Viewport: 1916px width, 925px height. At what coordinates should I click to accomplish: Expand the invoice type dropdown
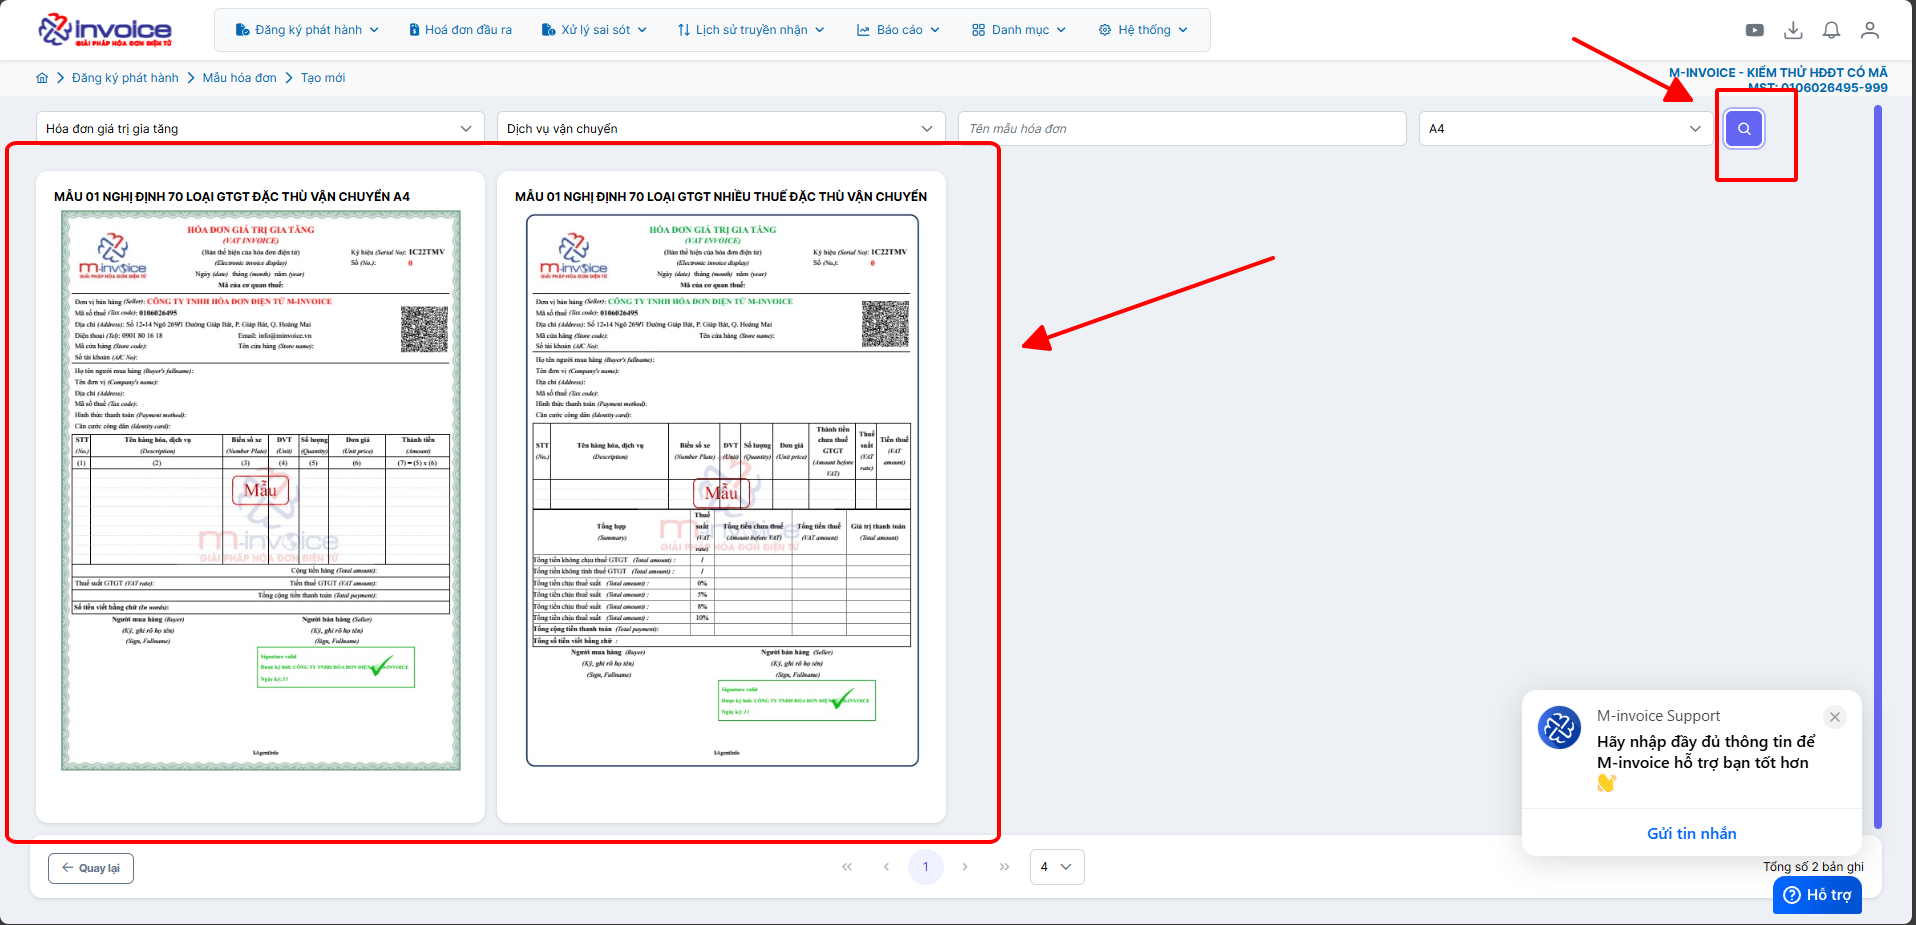click(258, 129)
